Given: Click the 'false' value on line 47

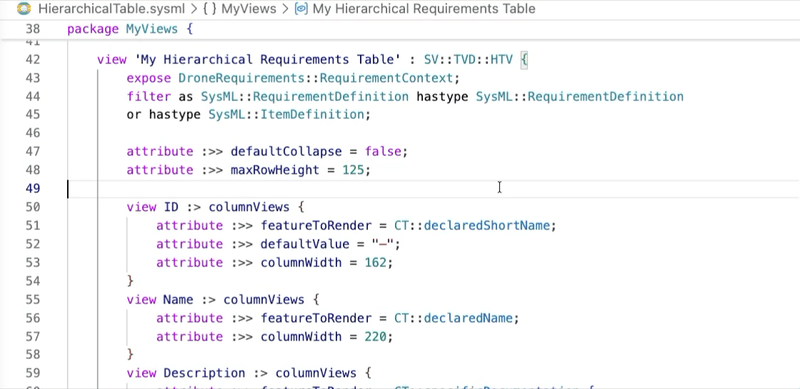Looking at the screenshot, I should [x=383, y=152].
